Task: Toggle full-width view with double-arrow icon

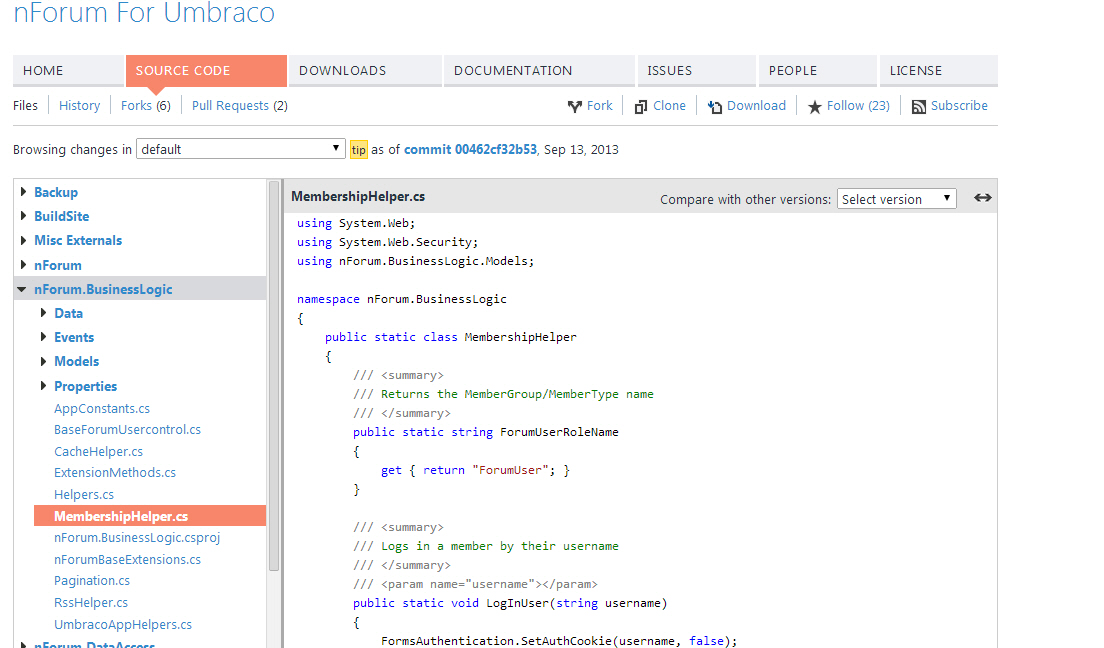Action: pos(983,198)
